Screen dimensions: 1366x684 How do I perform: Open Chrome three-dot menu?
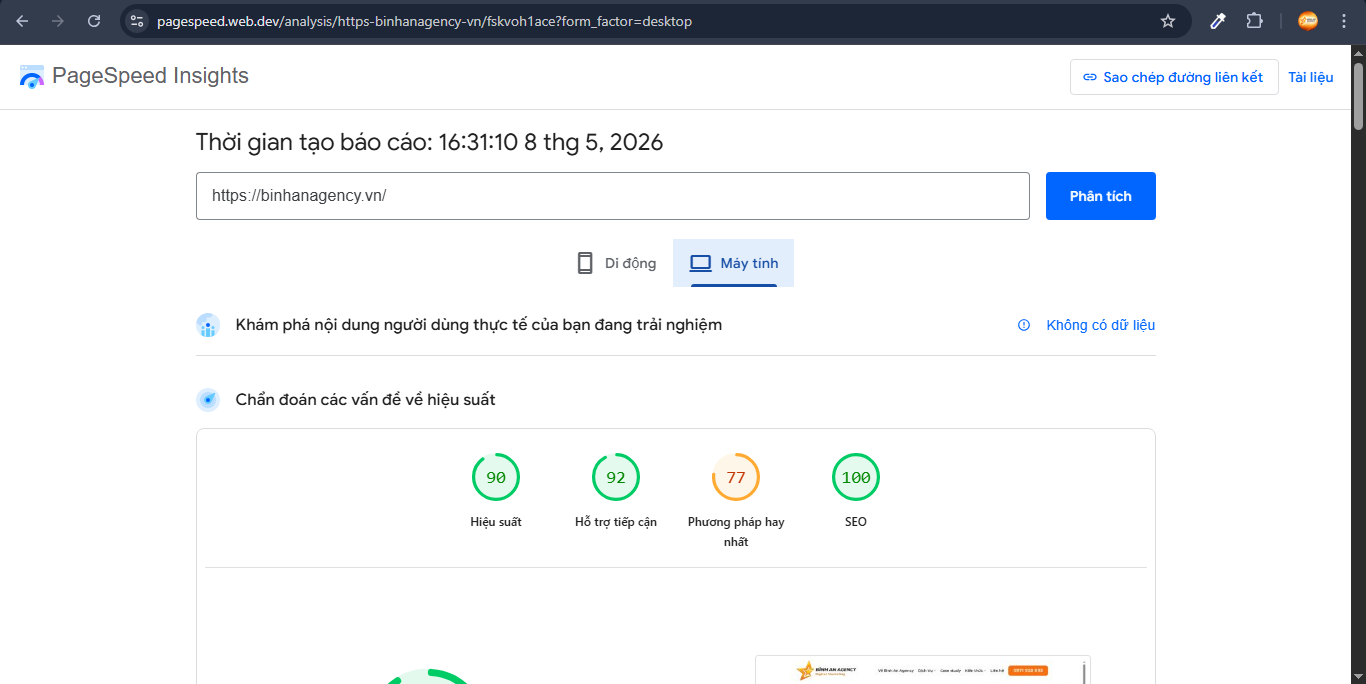(x=1343, y=21)
